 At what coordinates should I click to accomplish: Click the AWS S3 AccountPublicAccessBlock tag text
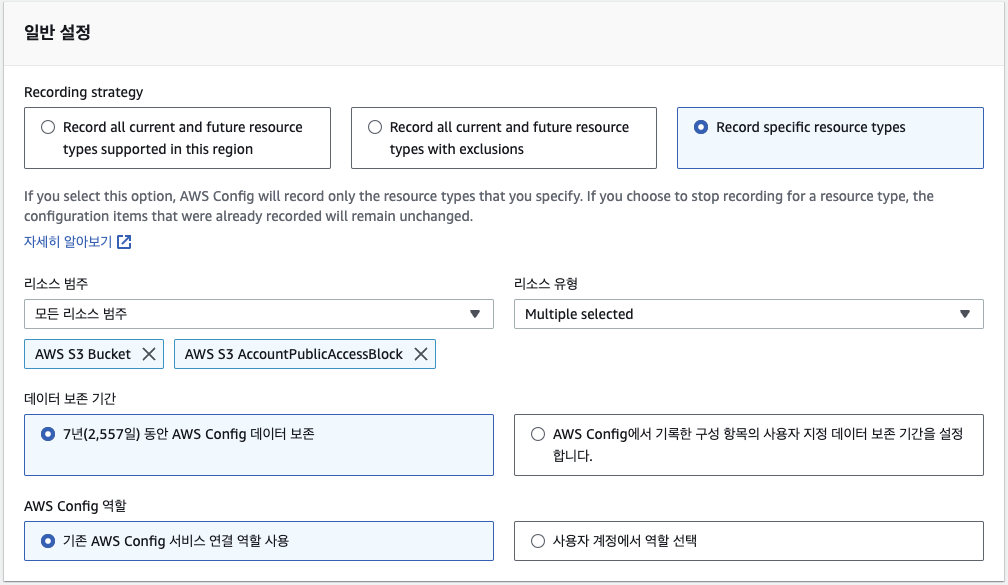click(294, 354)
